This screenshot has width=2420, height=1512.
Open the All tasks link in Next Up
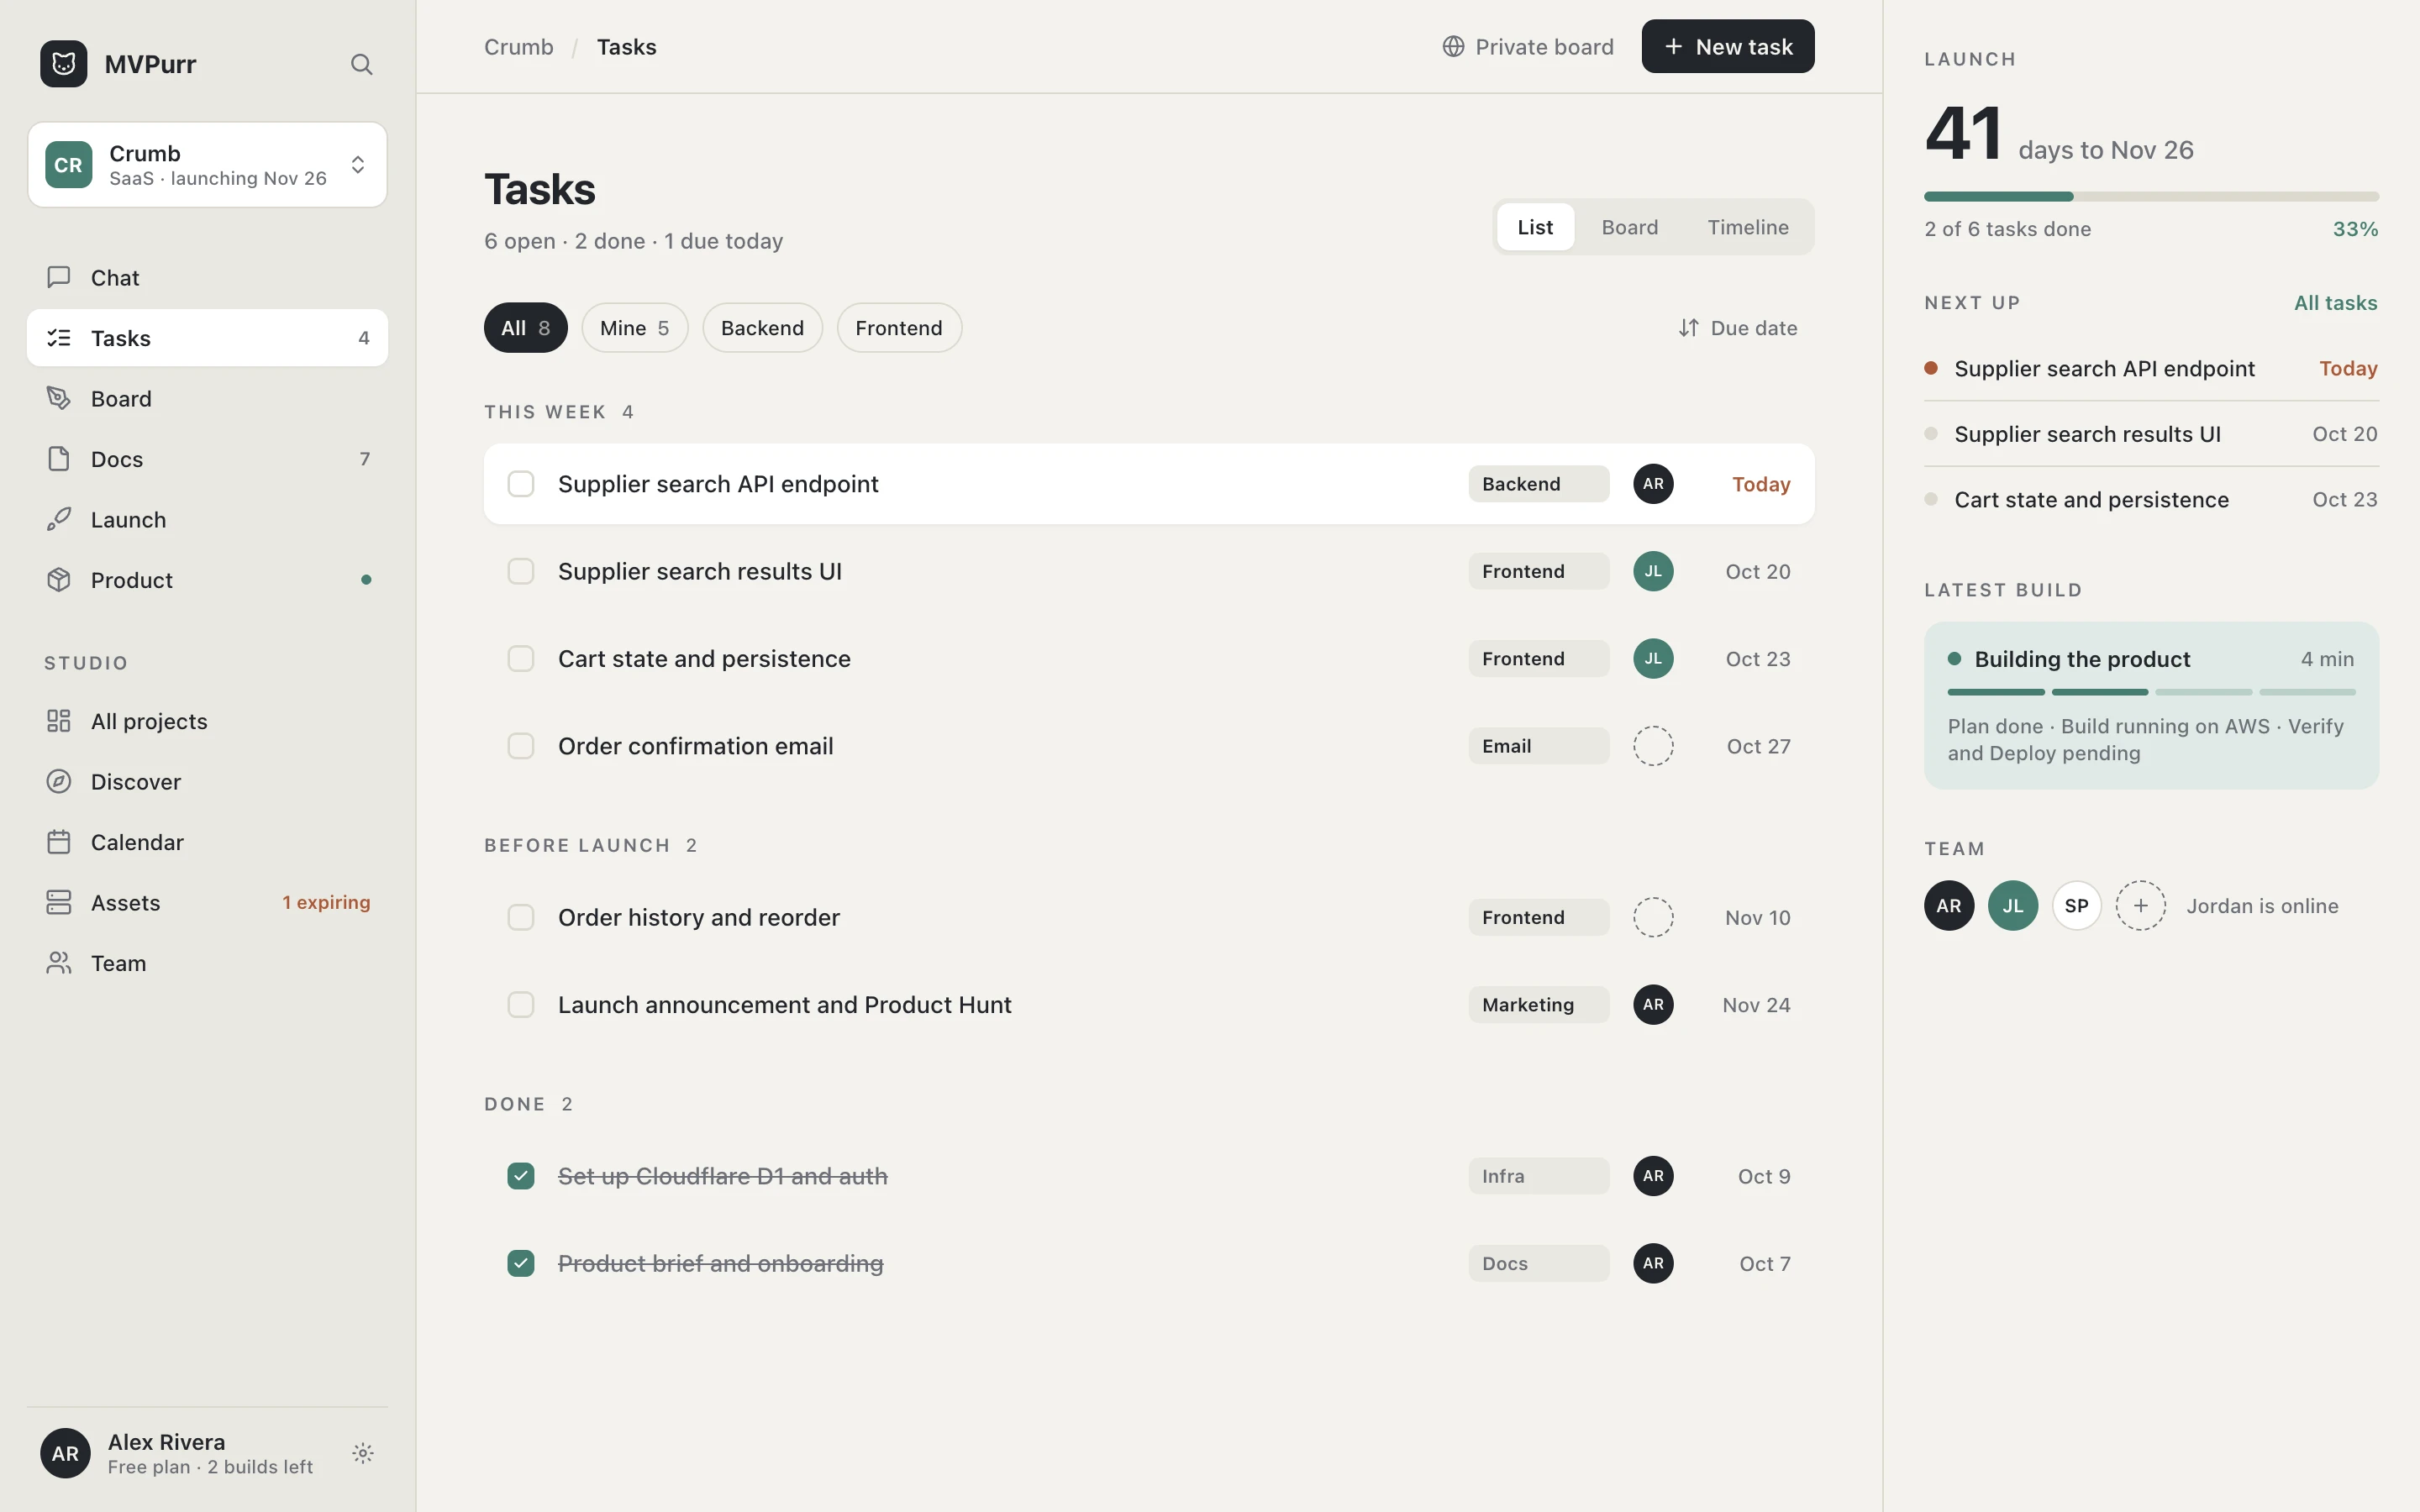[x=2336, y=303]
